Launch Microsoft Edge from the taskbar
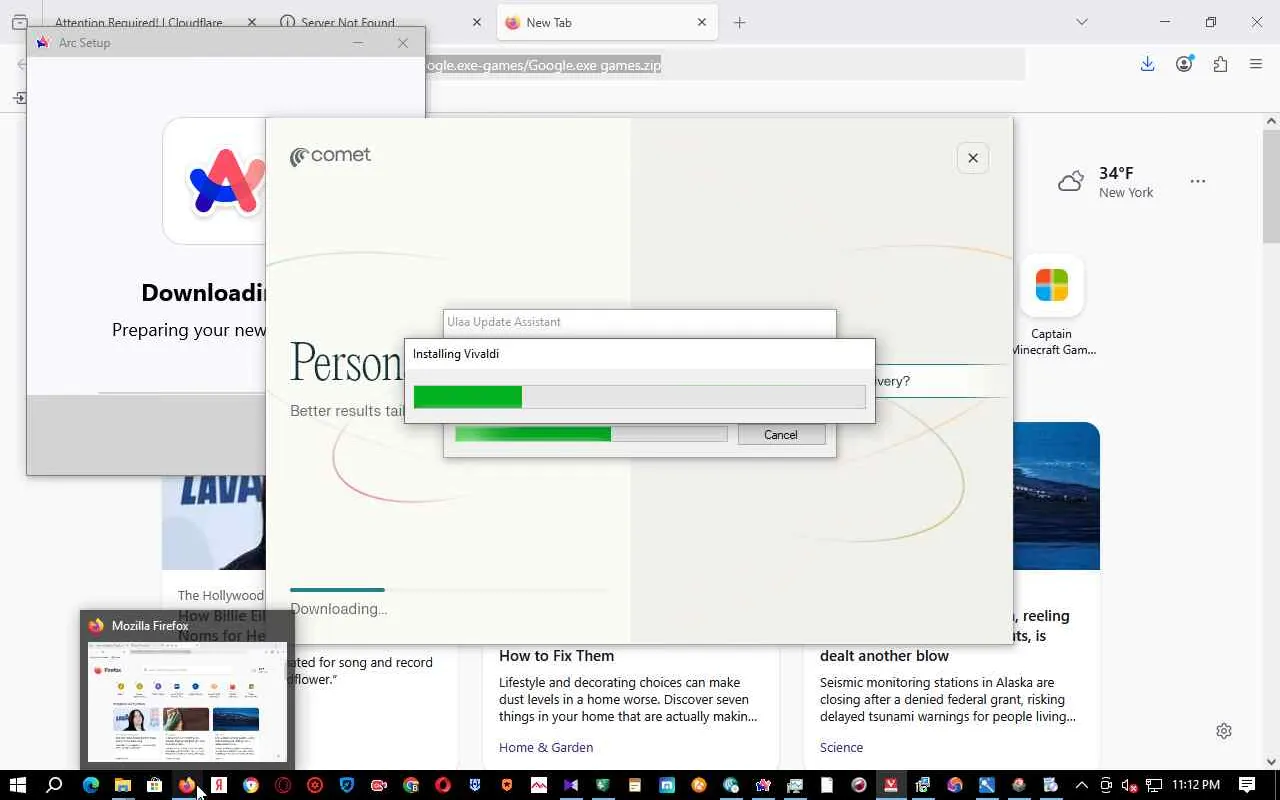This screenshot has width=1280, height=800. [x=91, y=785]
